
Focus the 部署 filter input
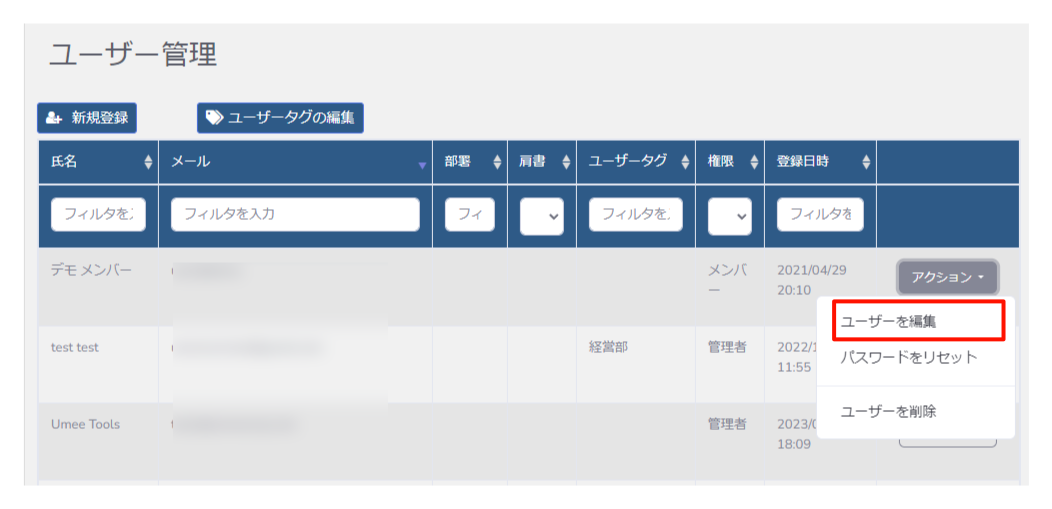[x=470, y=214]
